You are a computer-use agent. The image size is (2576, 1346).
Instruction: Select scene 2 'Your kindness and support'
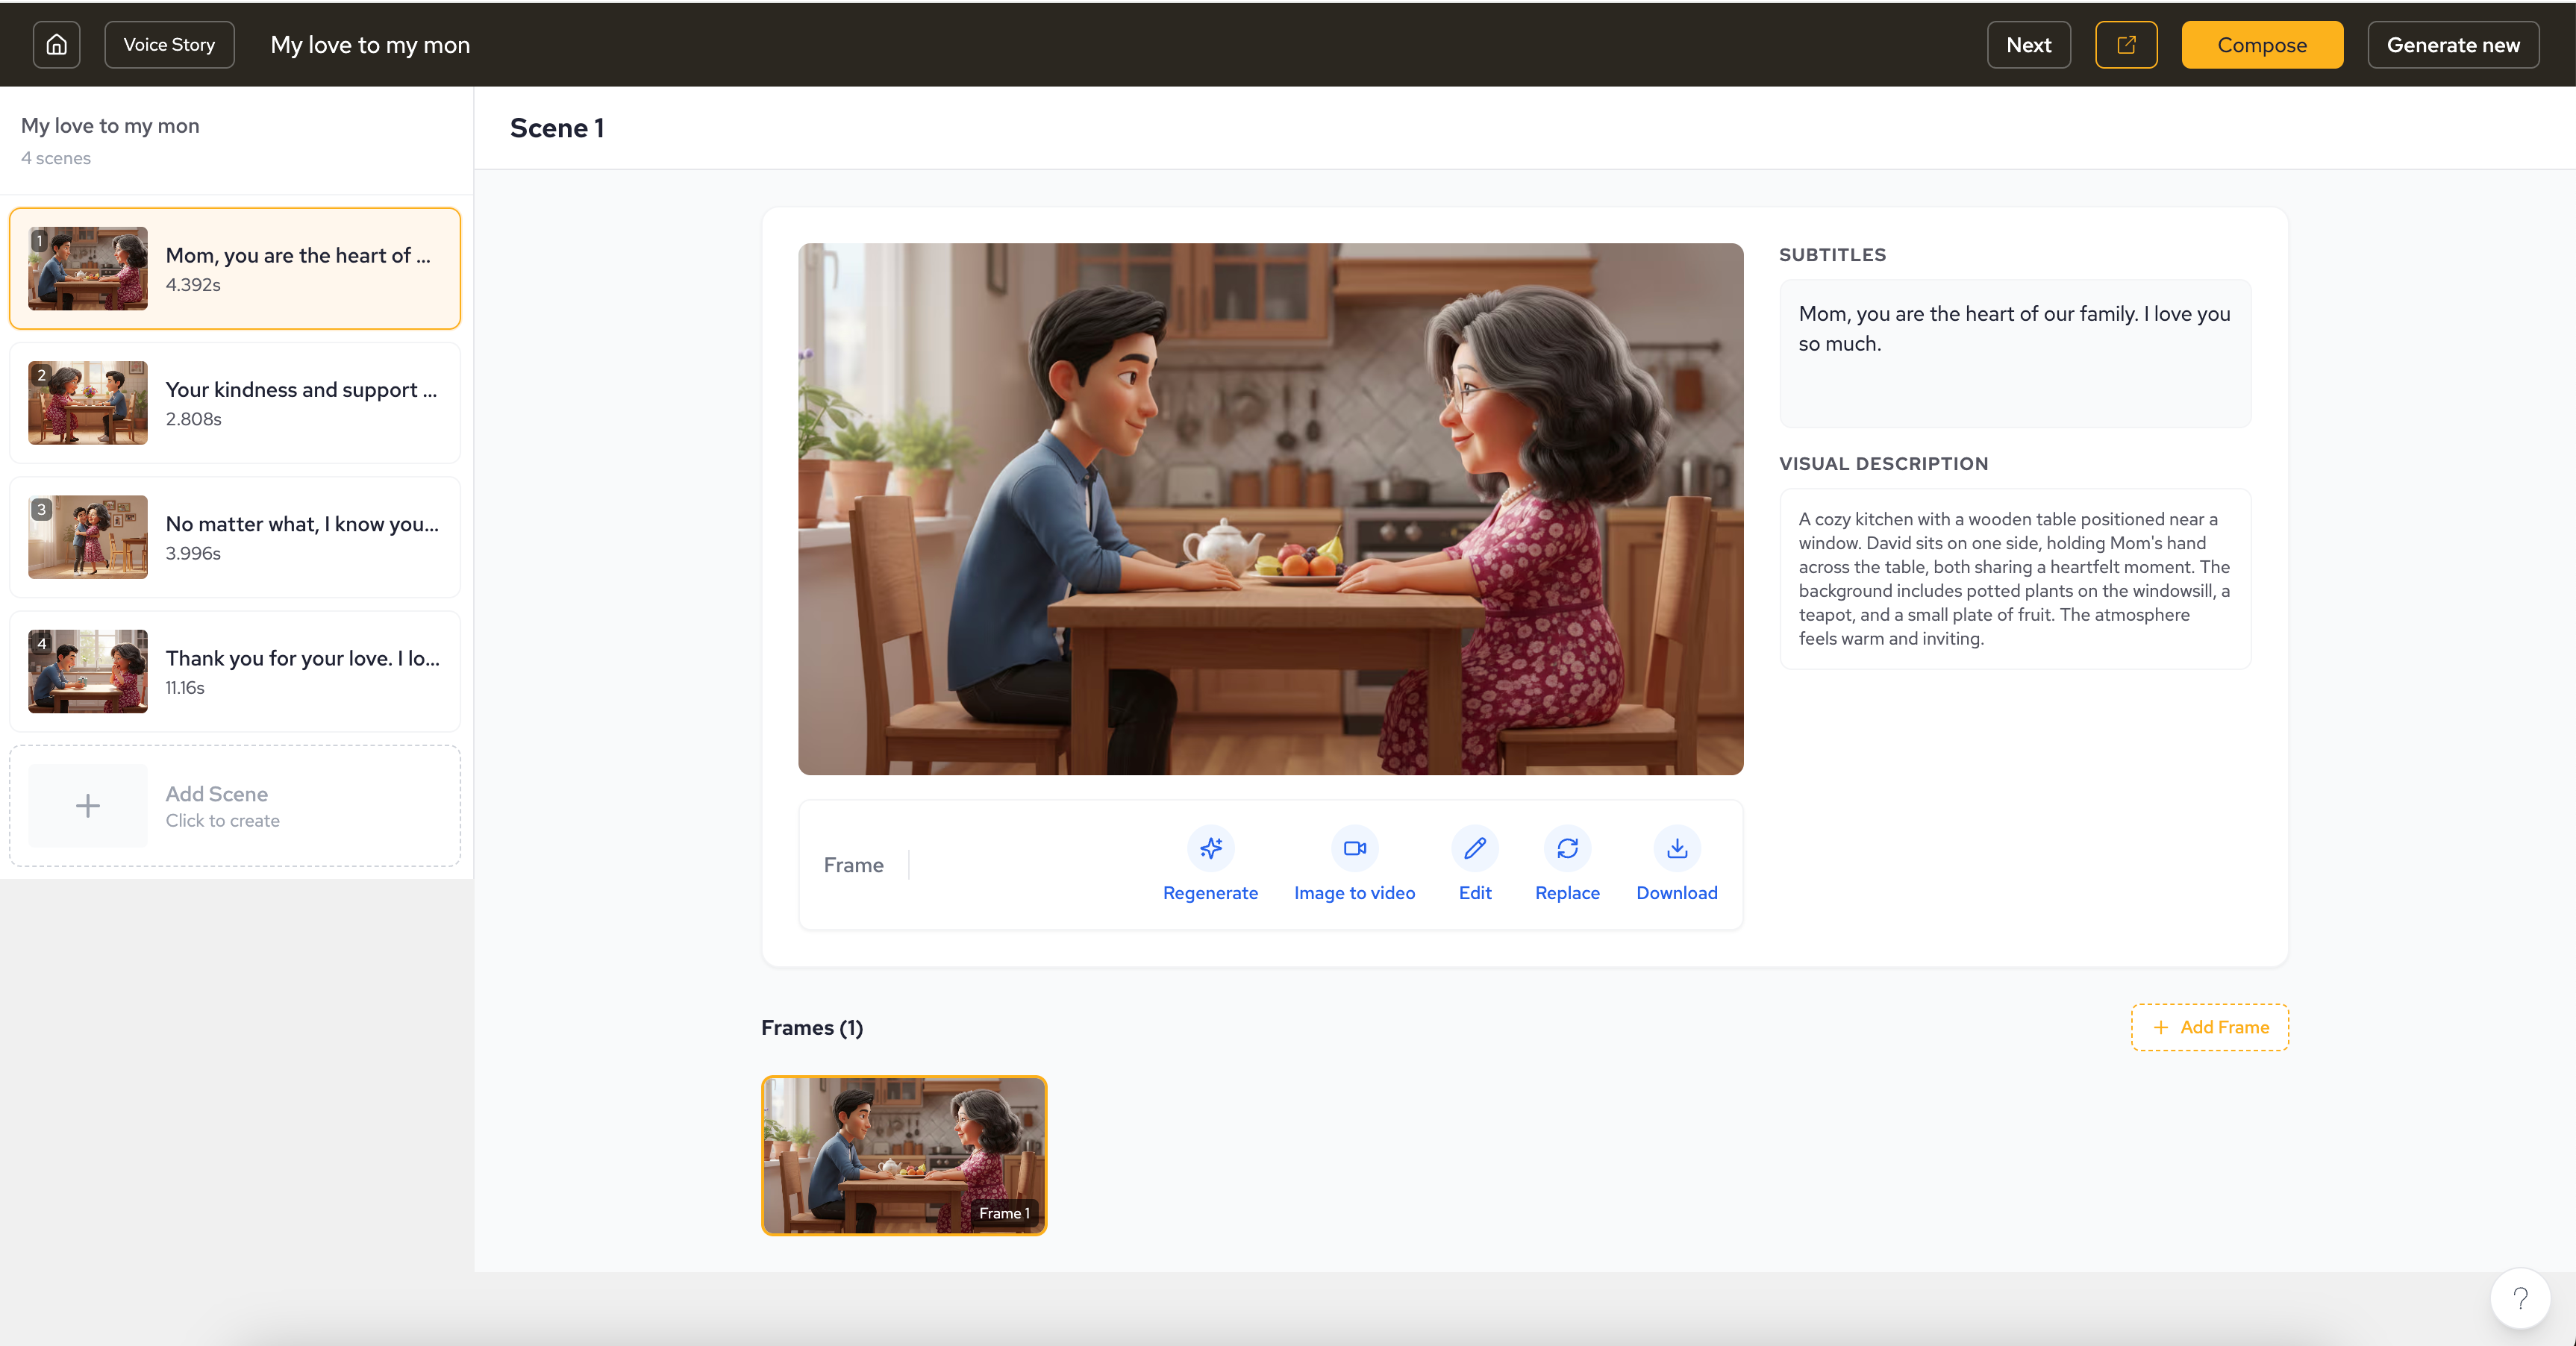pos(235,403)
